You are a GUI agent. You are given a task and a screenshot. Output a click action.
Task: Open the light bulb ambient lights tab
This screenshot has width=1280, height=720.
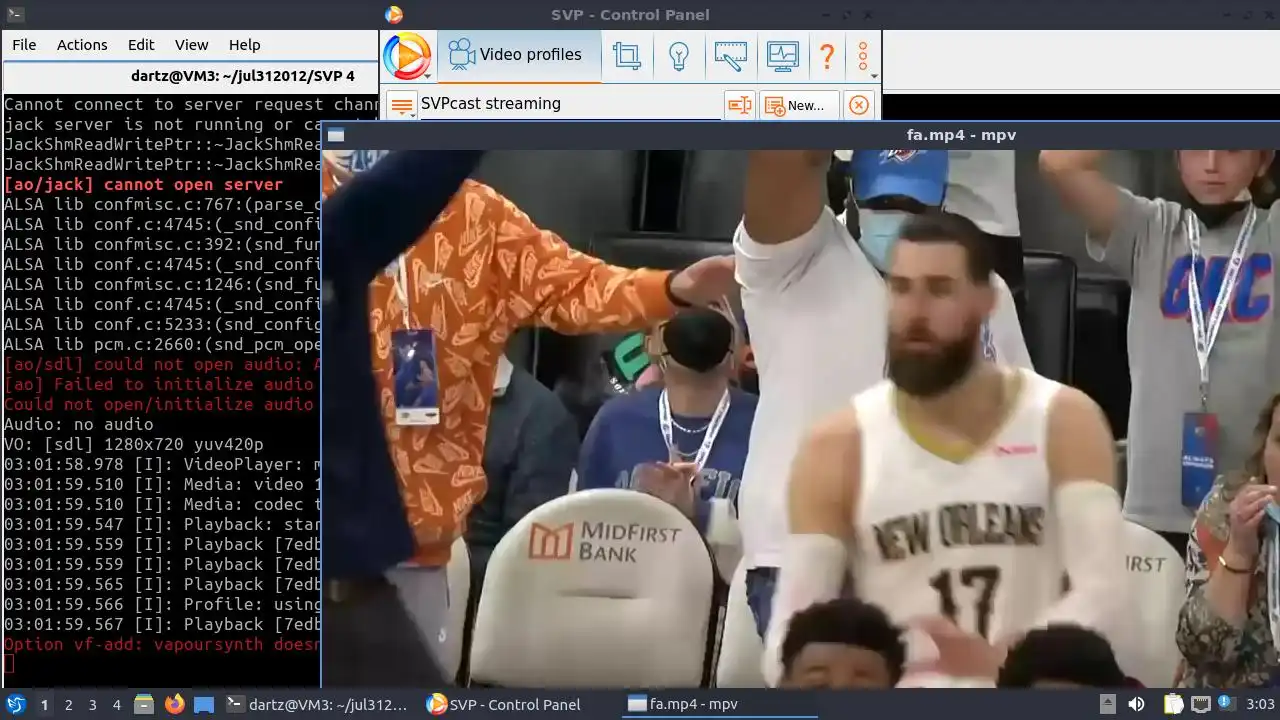coord(679,55)
